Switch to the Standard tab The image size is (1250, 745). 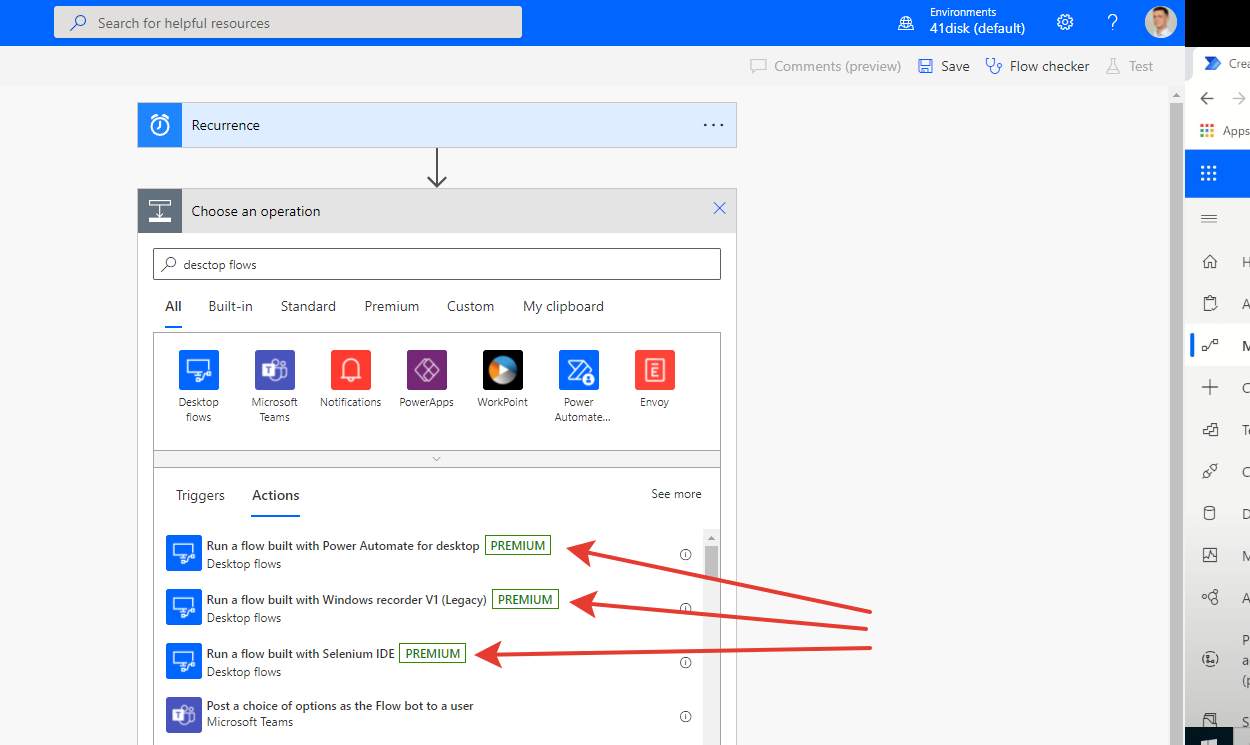[x=308, y=306]
